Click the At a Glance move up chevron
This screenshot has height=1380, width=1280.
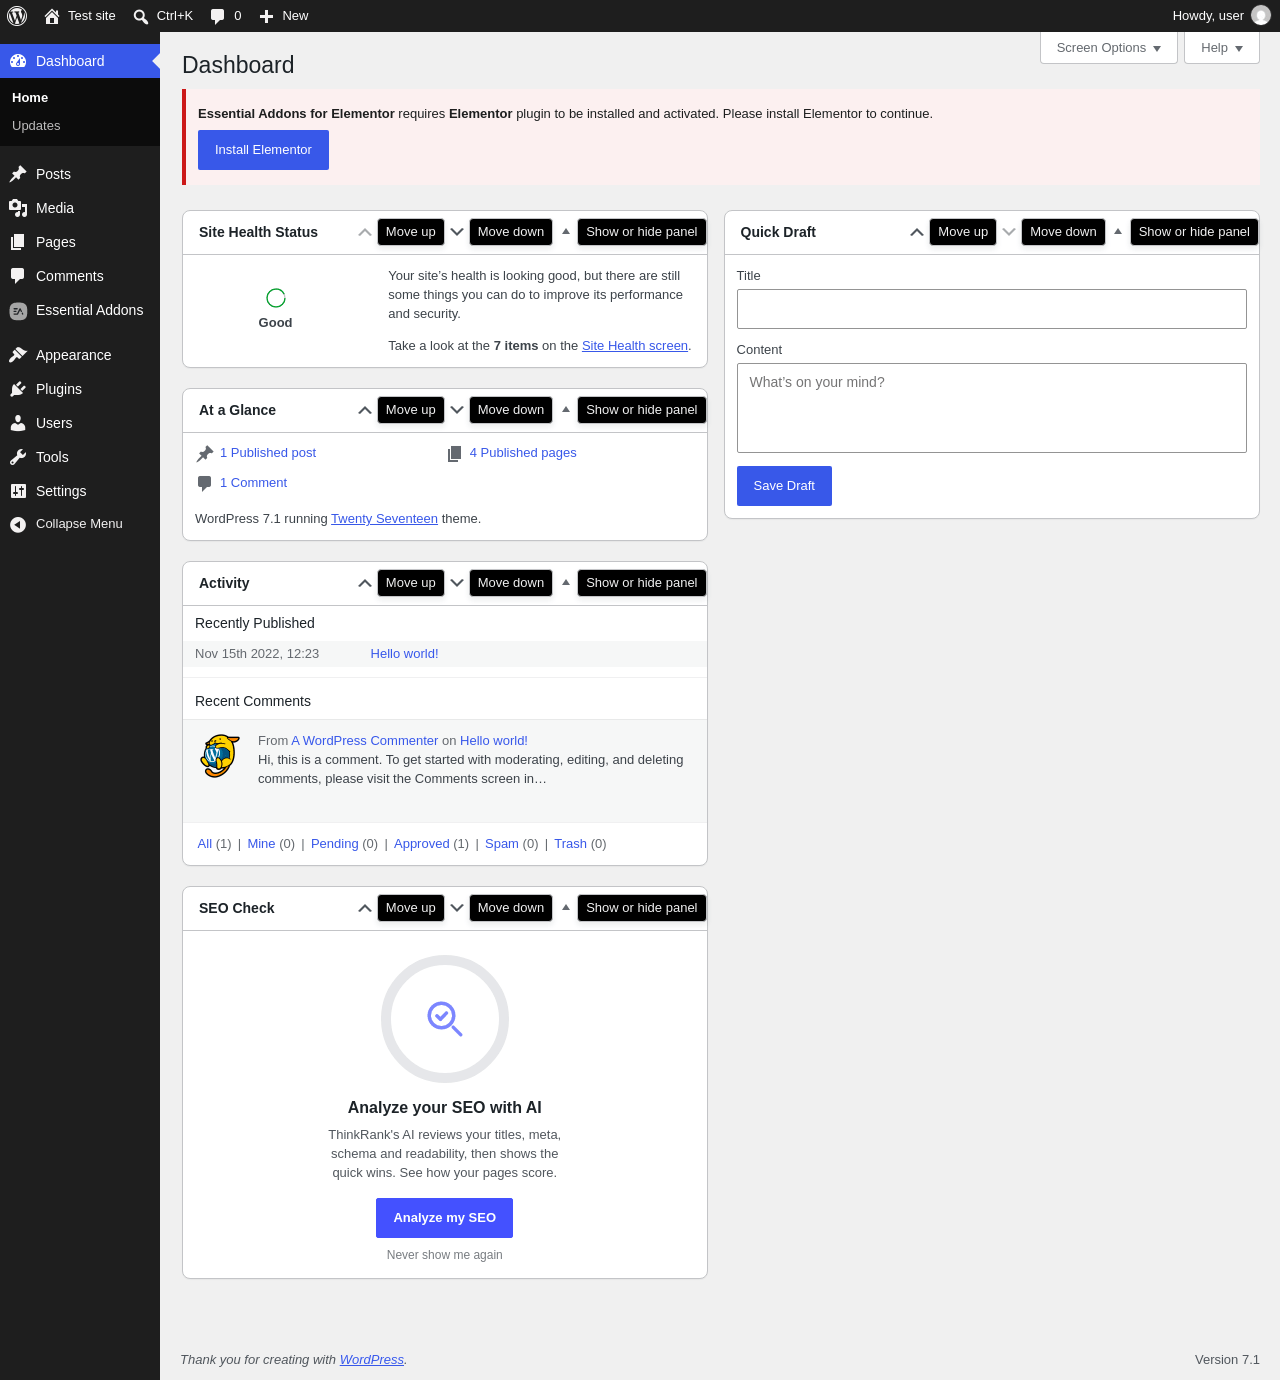(365, 410)
